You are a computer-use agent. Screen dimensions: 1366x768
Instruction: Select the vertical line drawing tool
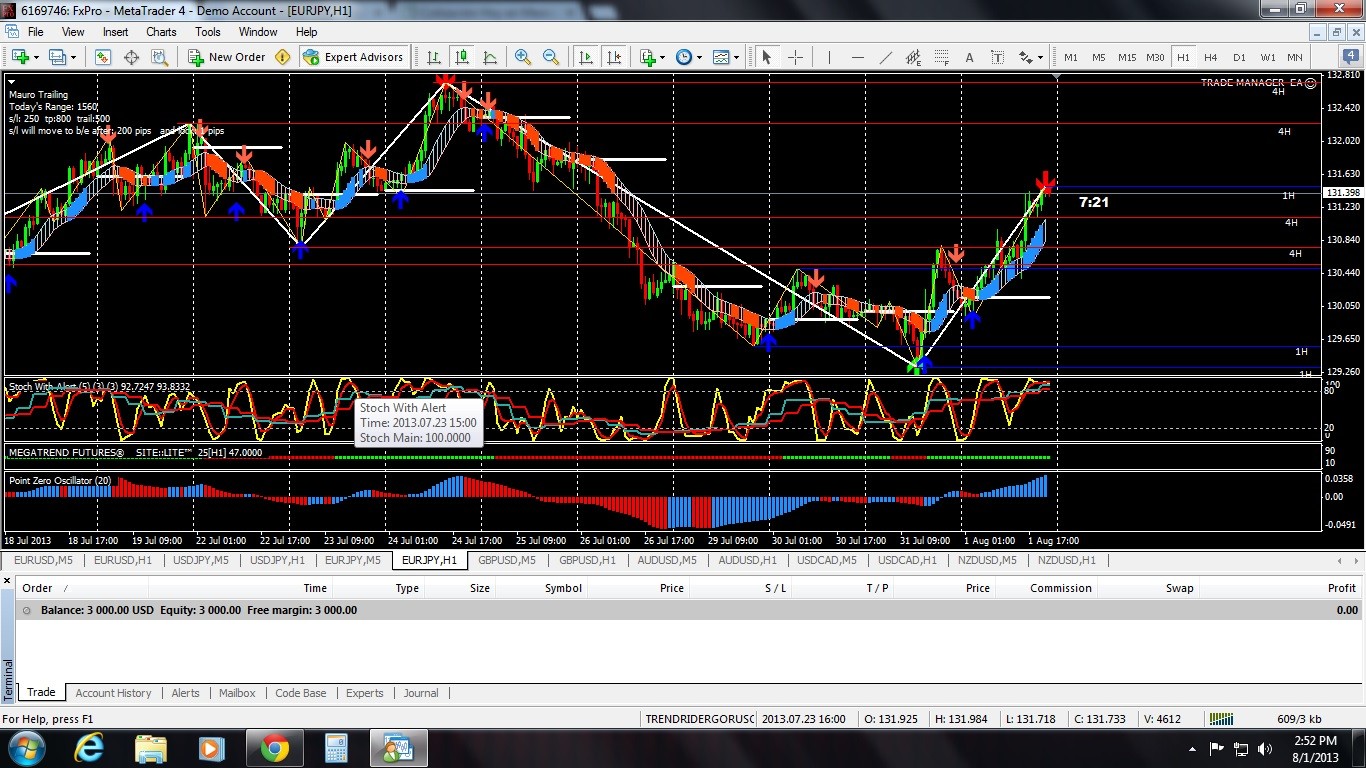tap(829, 57)
